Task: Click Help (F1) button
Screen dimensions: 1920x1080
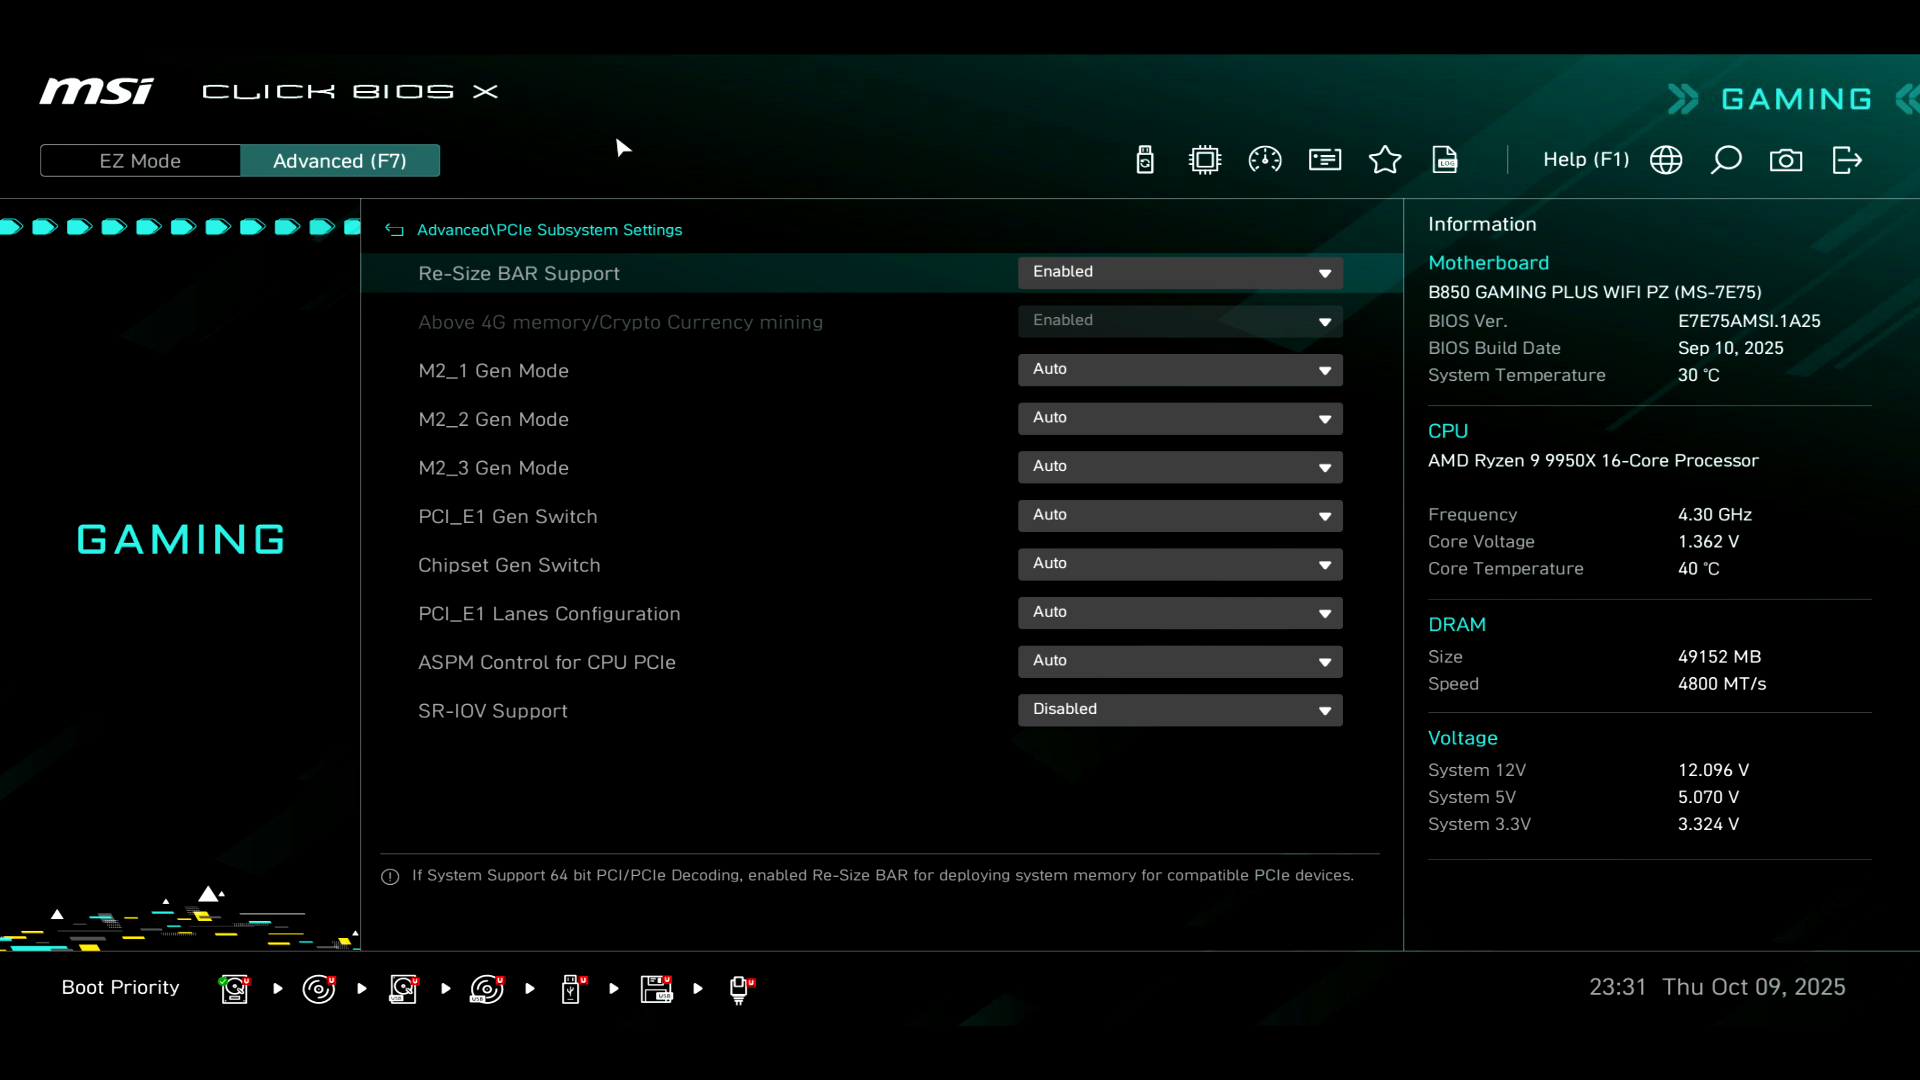Action: click(x=1585, y=160)
